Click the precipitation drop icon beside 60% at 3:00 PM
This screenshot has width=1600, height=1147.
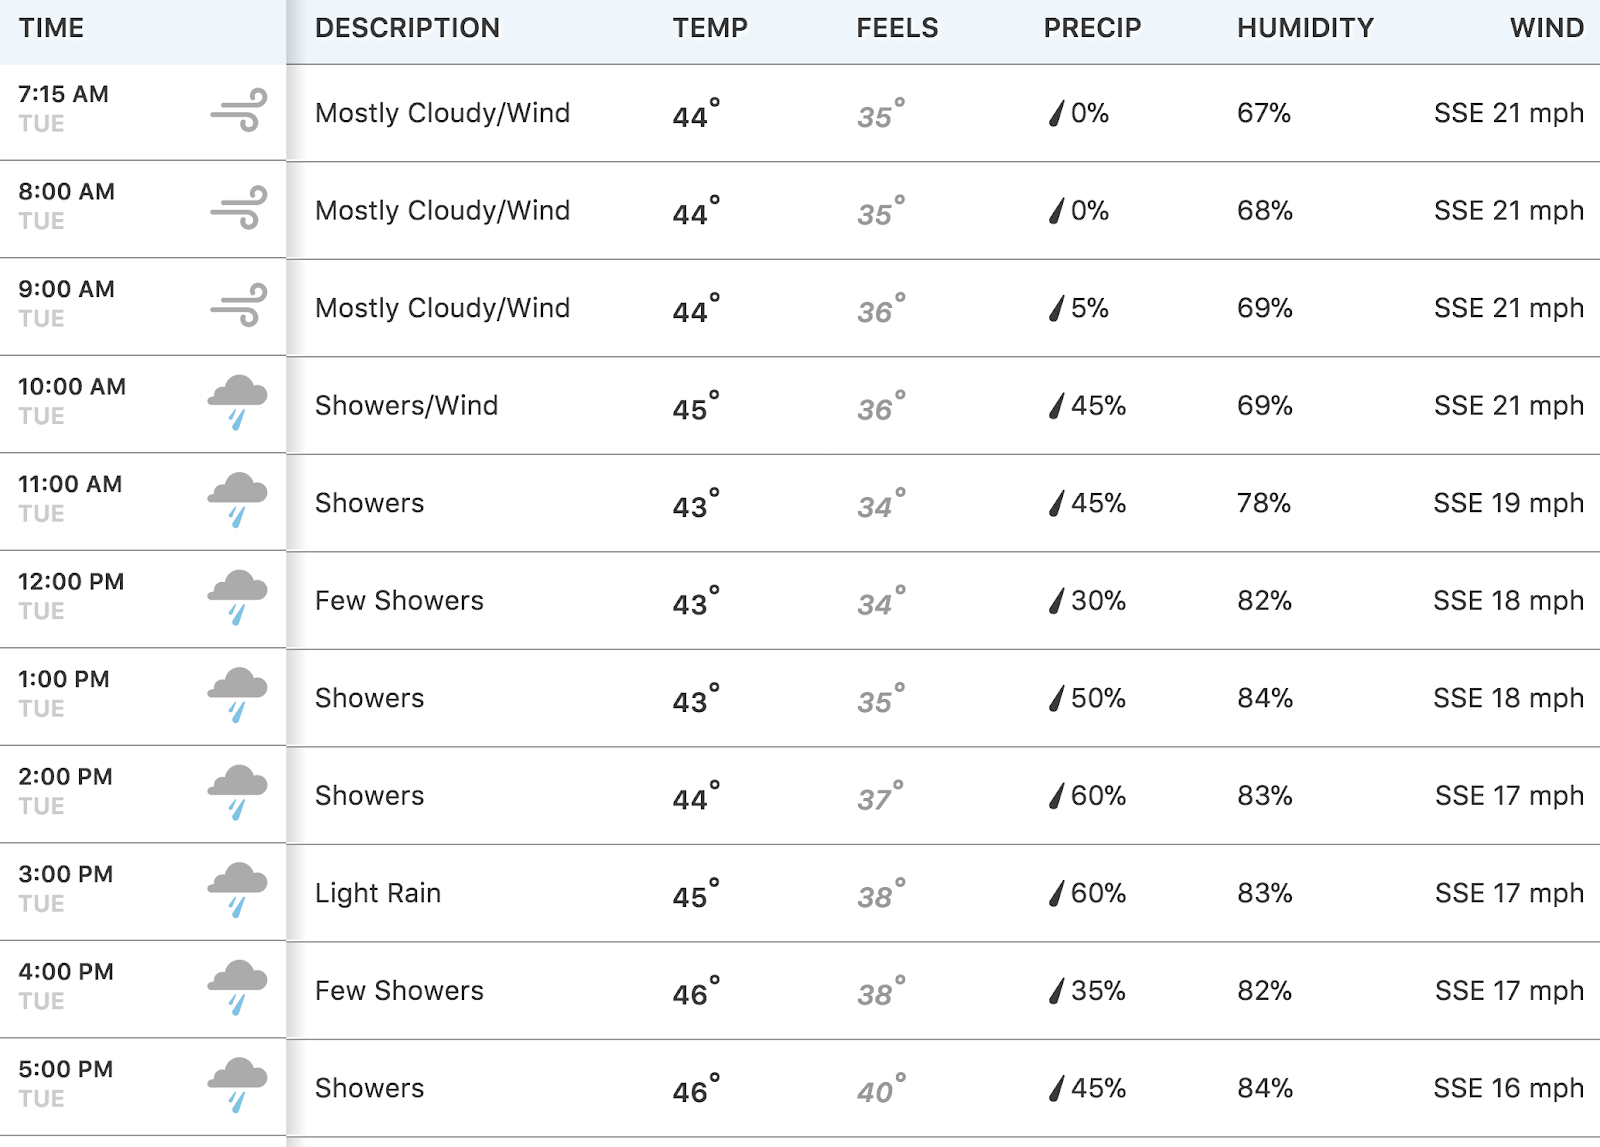[1056, 893]
